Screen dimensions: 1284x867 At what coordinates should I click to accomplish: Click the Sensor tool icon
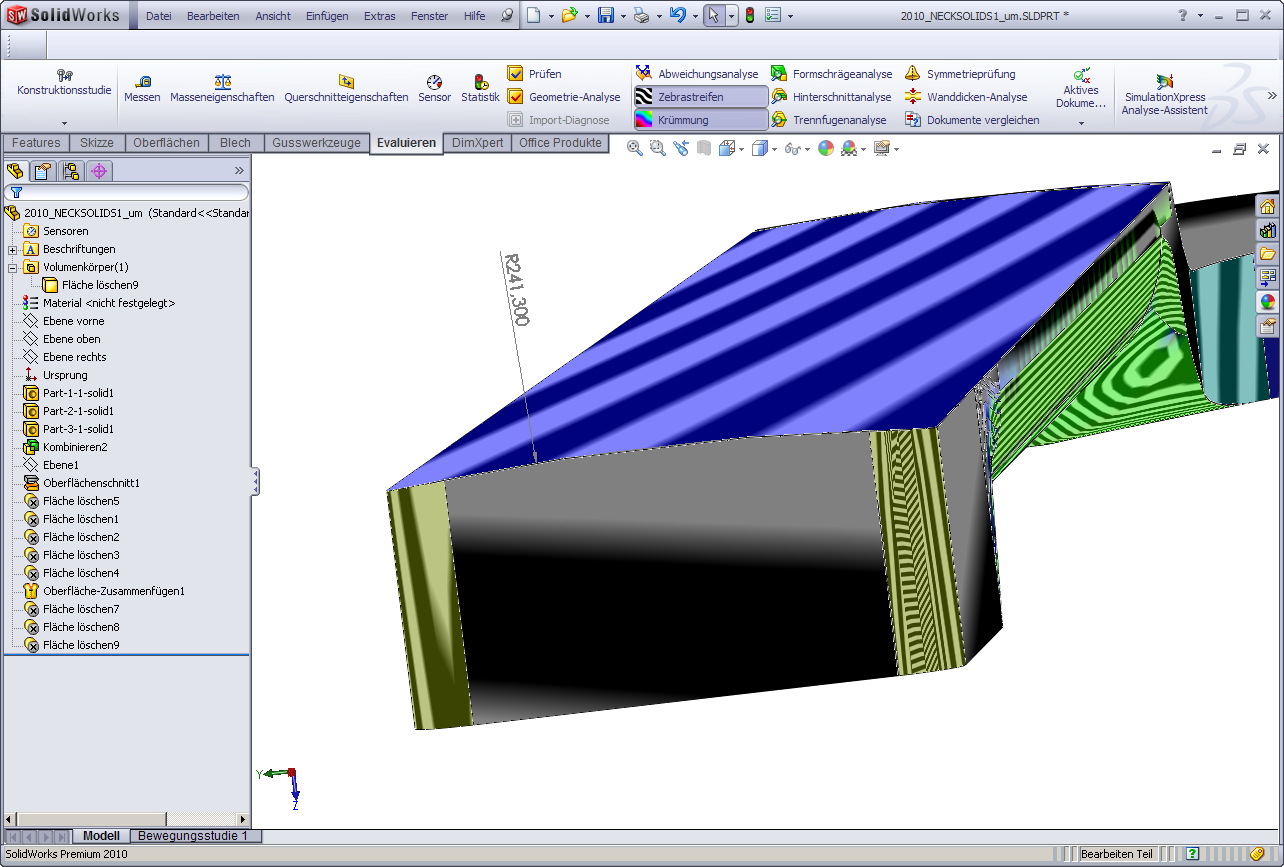[x=434, y=89]
